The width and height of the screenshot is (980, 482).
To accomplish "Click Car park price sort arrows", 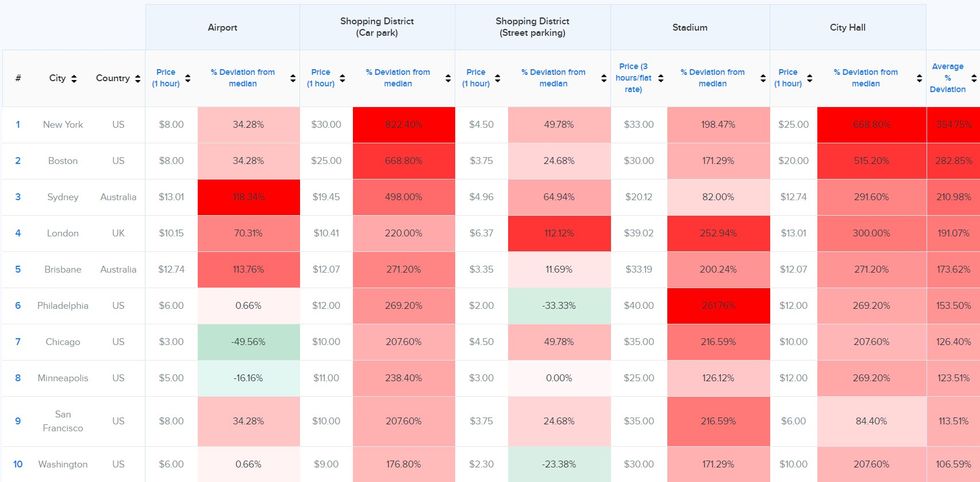I will tap(342, 78).
